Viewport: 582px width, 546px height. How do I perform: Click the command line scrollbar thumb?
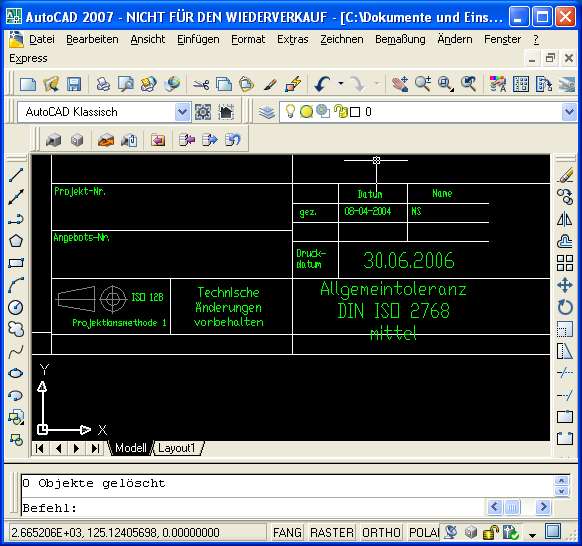point(512,507)
